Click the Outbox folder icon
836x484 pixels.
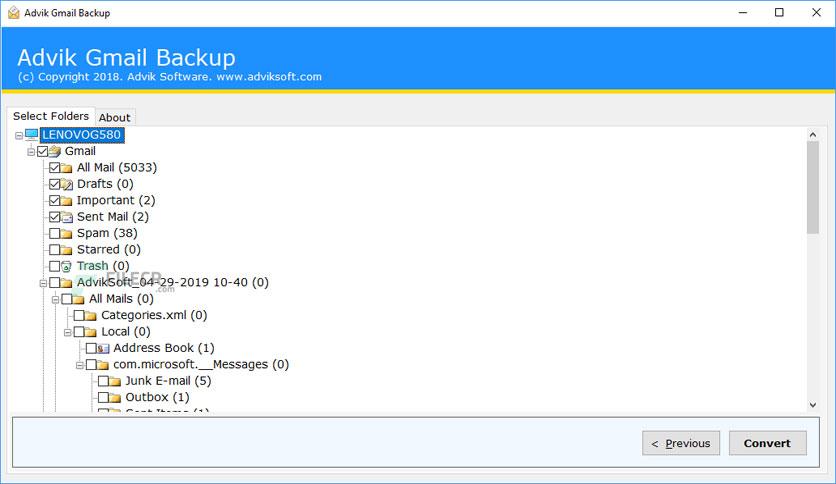pyautogui.click(x=115, y=398)
